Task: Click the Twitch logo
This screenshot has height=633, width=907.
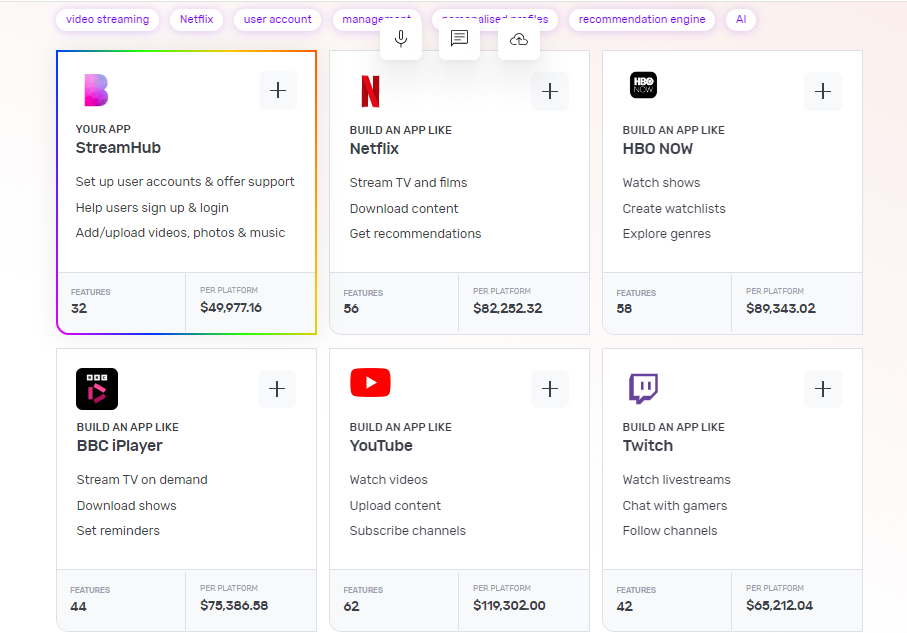Action: point(643,388)
